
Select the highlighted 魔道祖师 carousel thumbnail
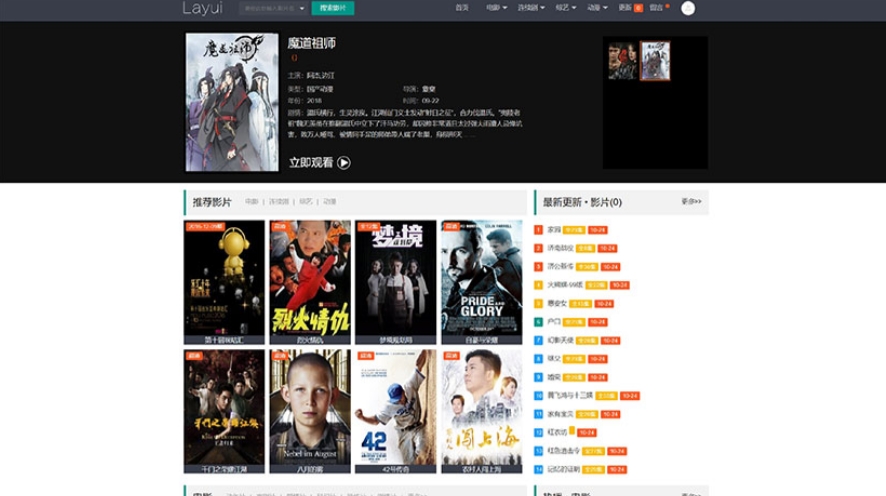pos(655,60)
